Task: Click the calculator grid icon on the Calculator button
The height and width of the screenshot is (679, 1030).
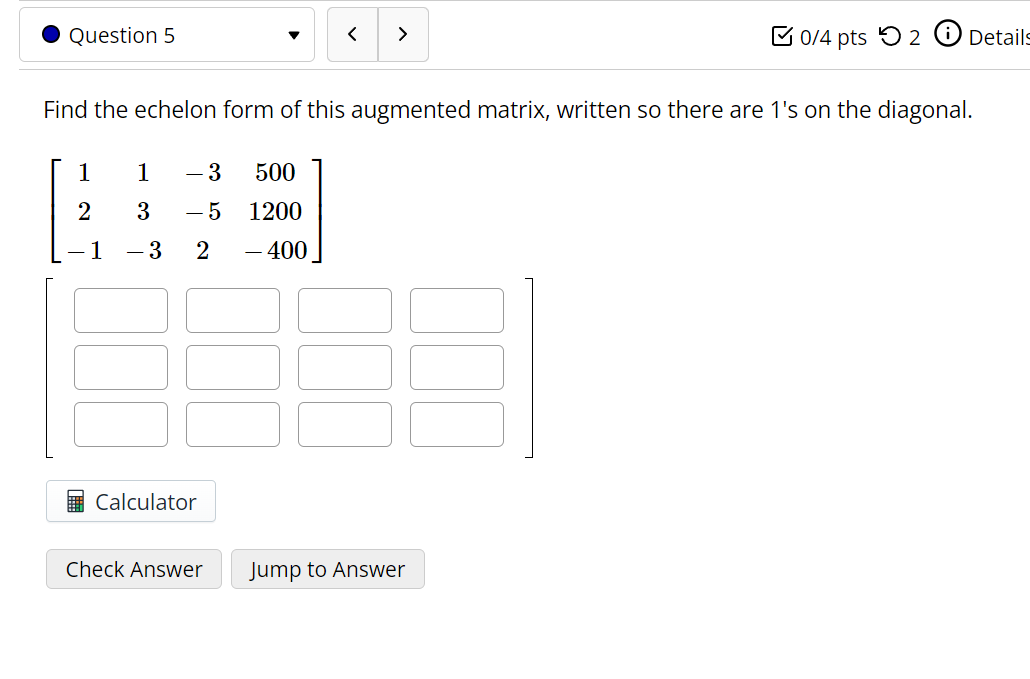Action: click(75, 501)
